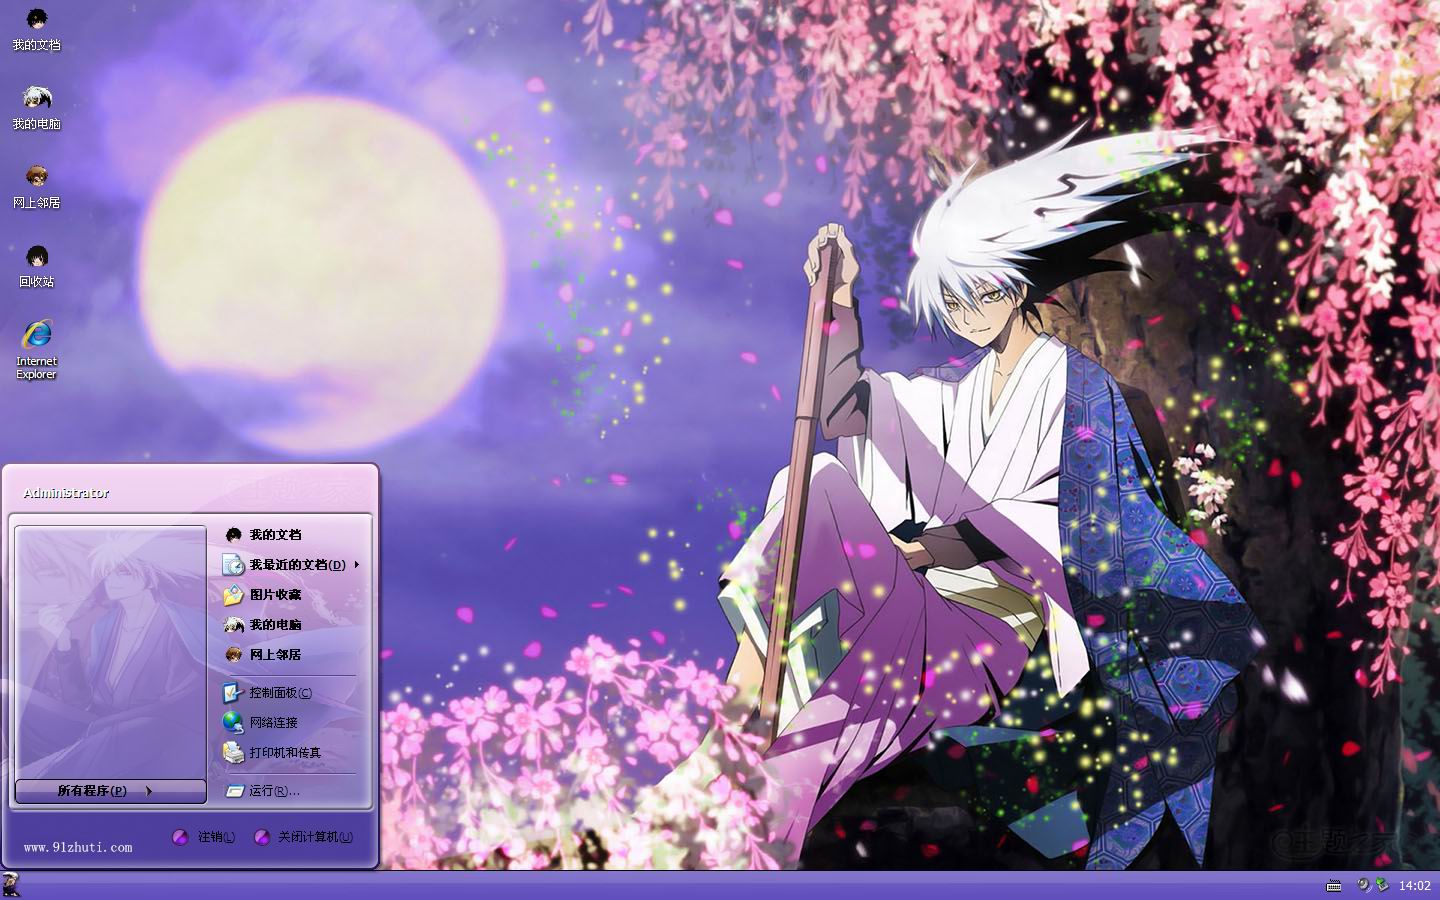Click the keyboard input method tray icon
The height and width of the screenshot is (900, 1440).
[1334, 885]
